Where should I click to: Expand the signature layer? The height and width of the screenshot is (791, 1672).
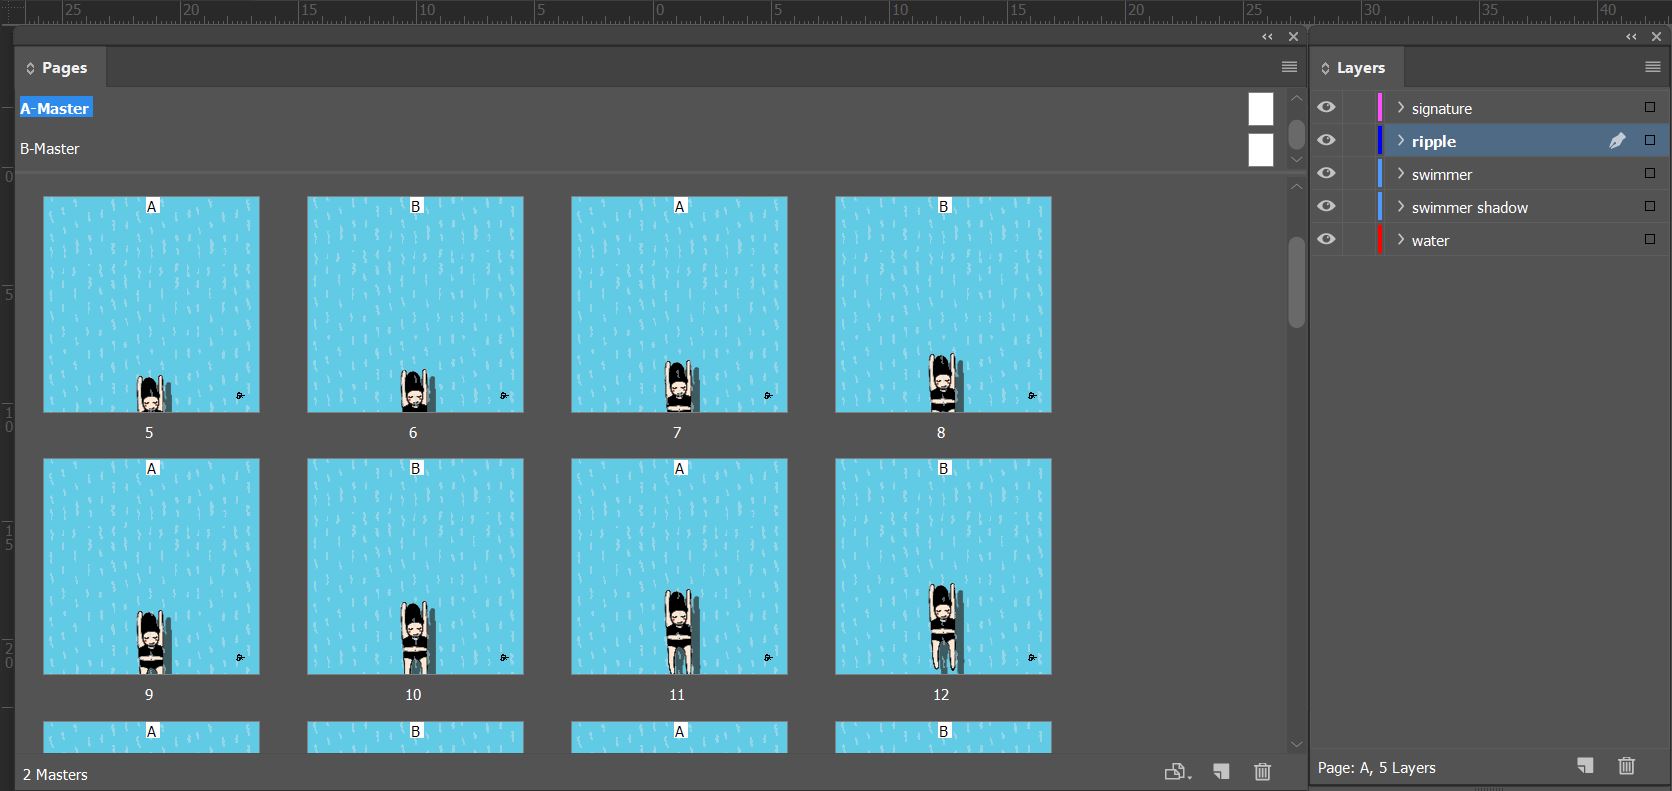tap(1400, 107)
